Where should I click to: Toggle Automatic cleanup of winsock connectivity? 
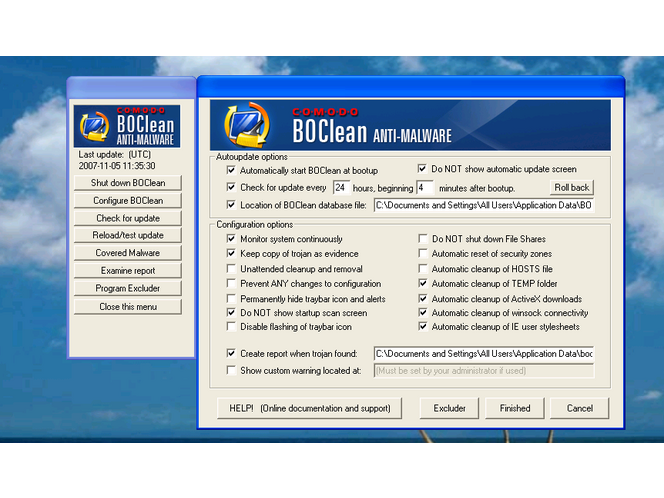click(x=423, y=313)
